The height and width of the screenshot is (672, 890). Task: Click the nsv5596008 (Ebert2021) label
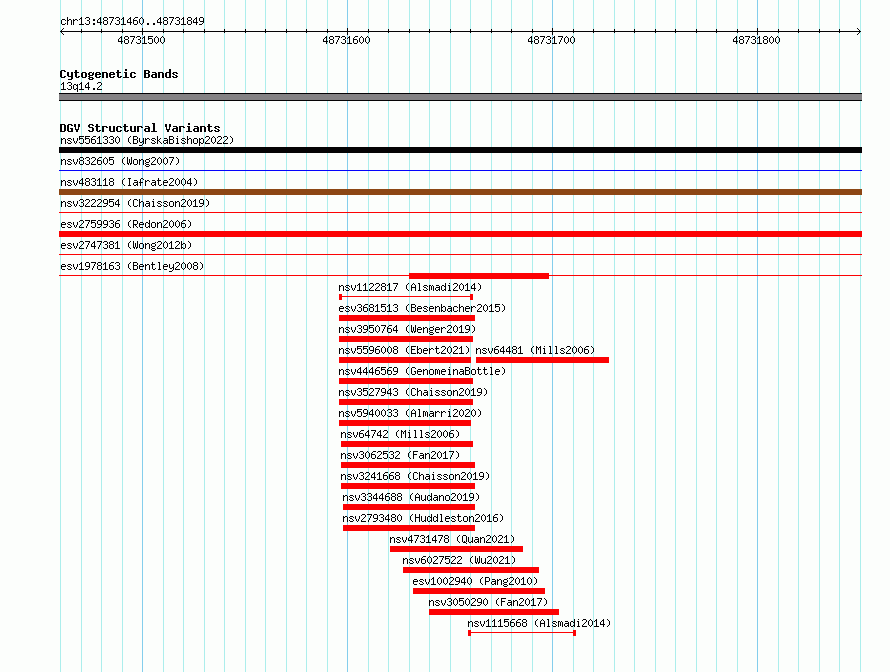pos(404,350)
